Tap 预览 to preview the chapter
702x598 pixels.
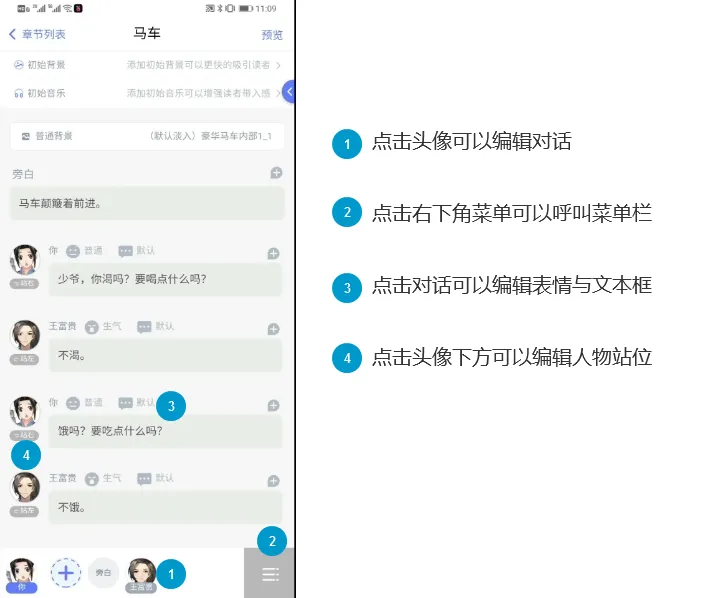point(272,34)
